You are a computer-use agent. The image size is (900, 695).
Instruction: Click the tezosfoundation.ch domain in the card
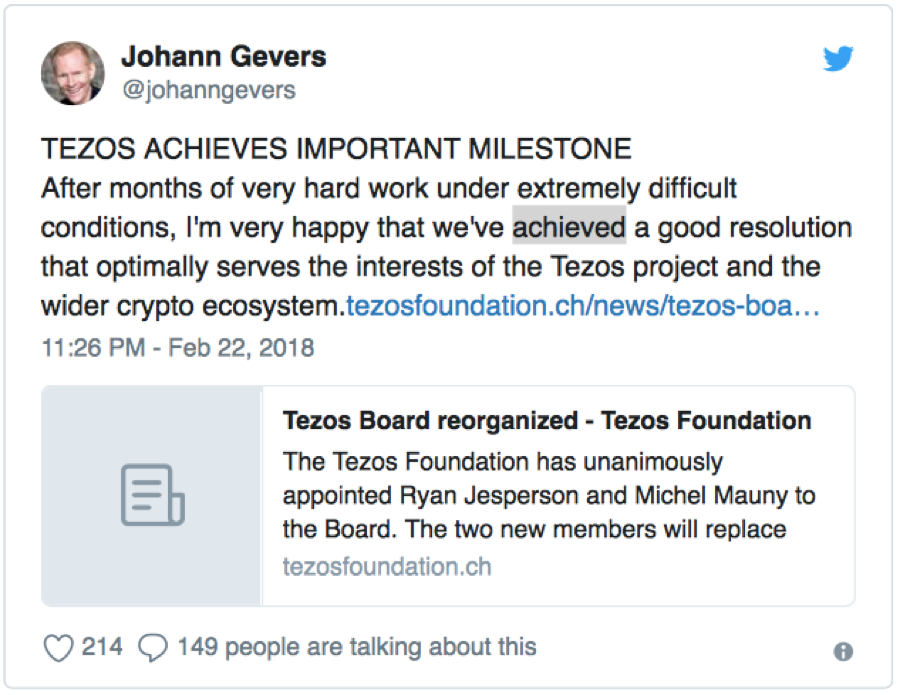tap(387, 568)
